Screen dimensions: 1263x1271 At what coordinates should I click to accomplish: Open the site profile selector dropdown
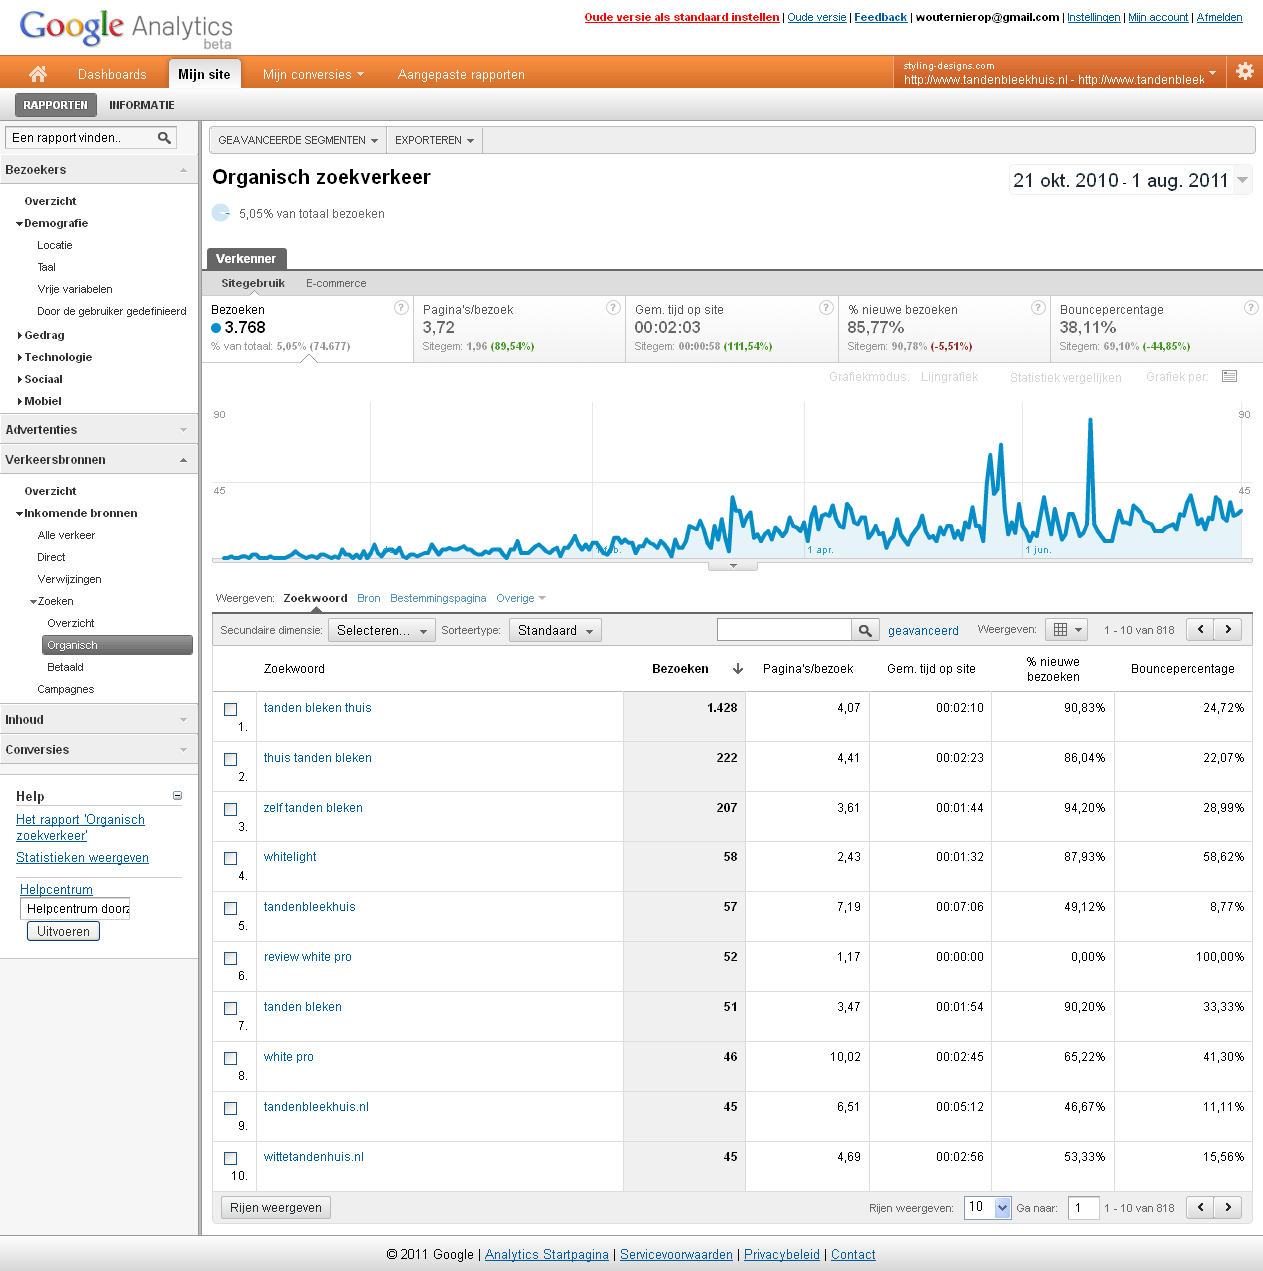point(1060,72)
